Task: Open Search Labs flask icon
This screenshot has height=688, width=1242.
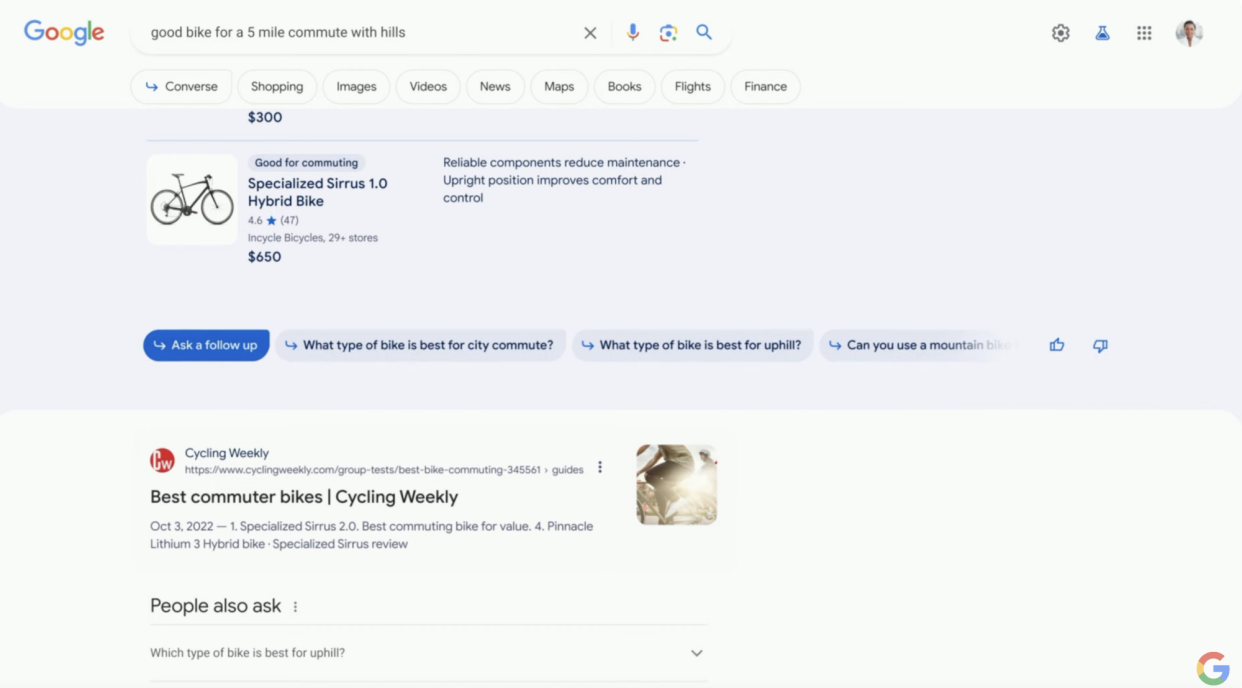Action: [1102, 33]
